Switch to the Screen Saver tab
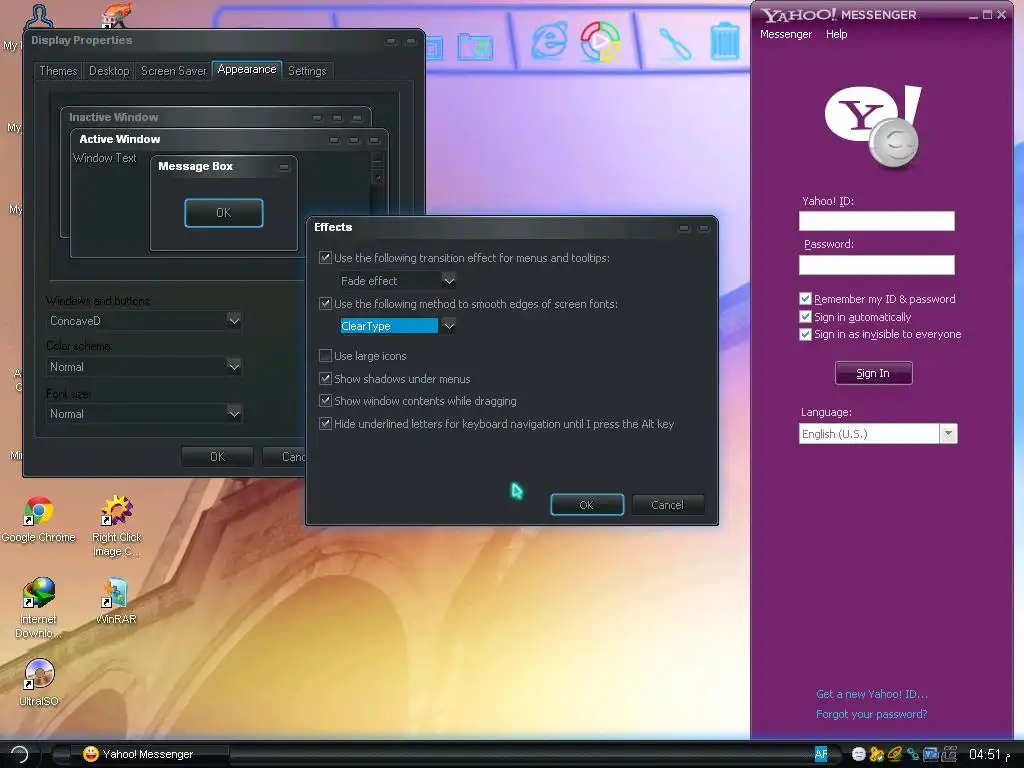The height and width of the screenshot is (768, 1024). click(x=173, y=71)
